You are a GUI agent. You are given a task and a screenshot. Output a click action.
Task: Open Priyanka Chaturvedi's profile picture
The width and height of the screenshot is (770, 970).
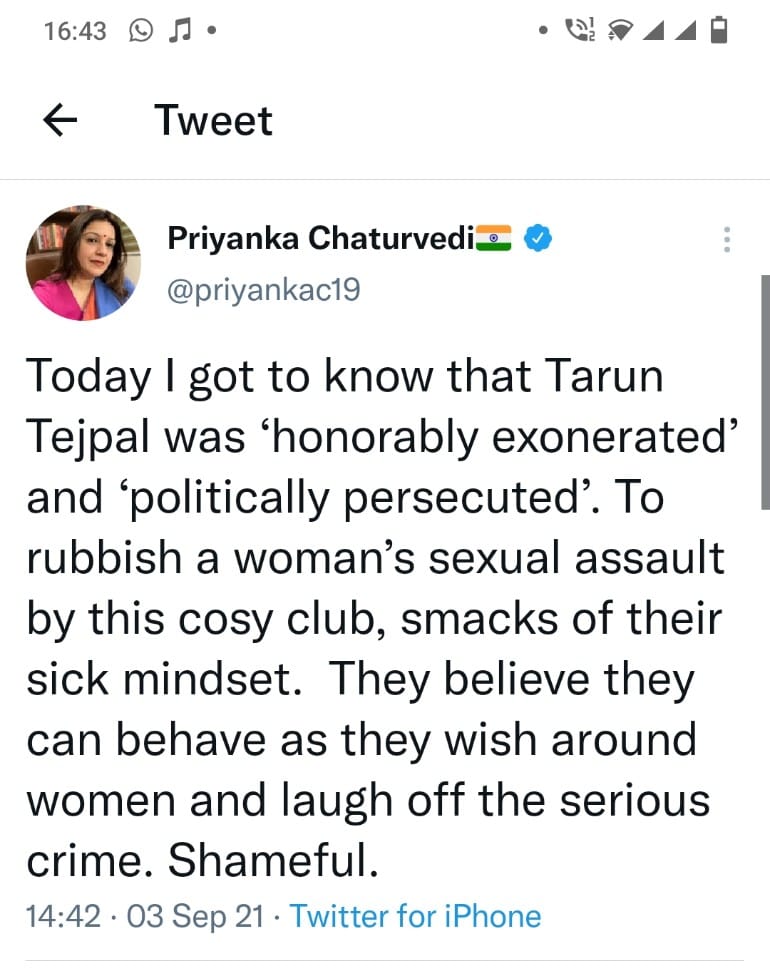[83, 263]
